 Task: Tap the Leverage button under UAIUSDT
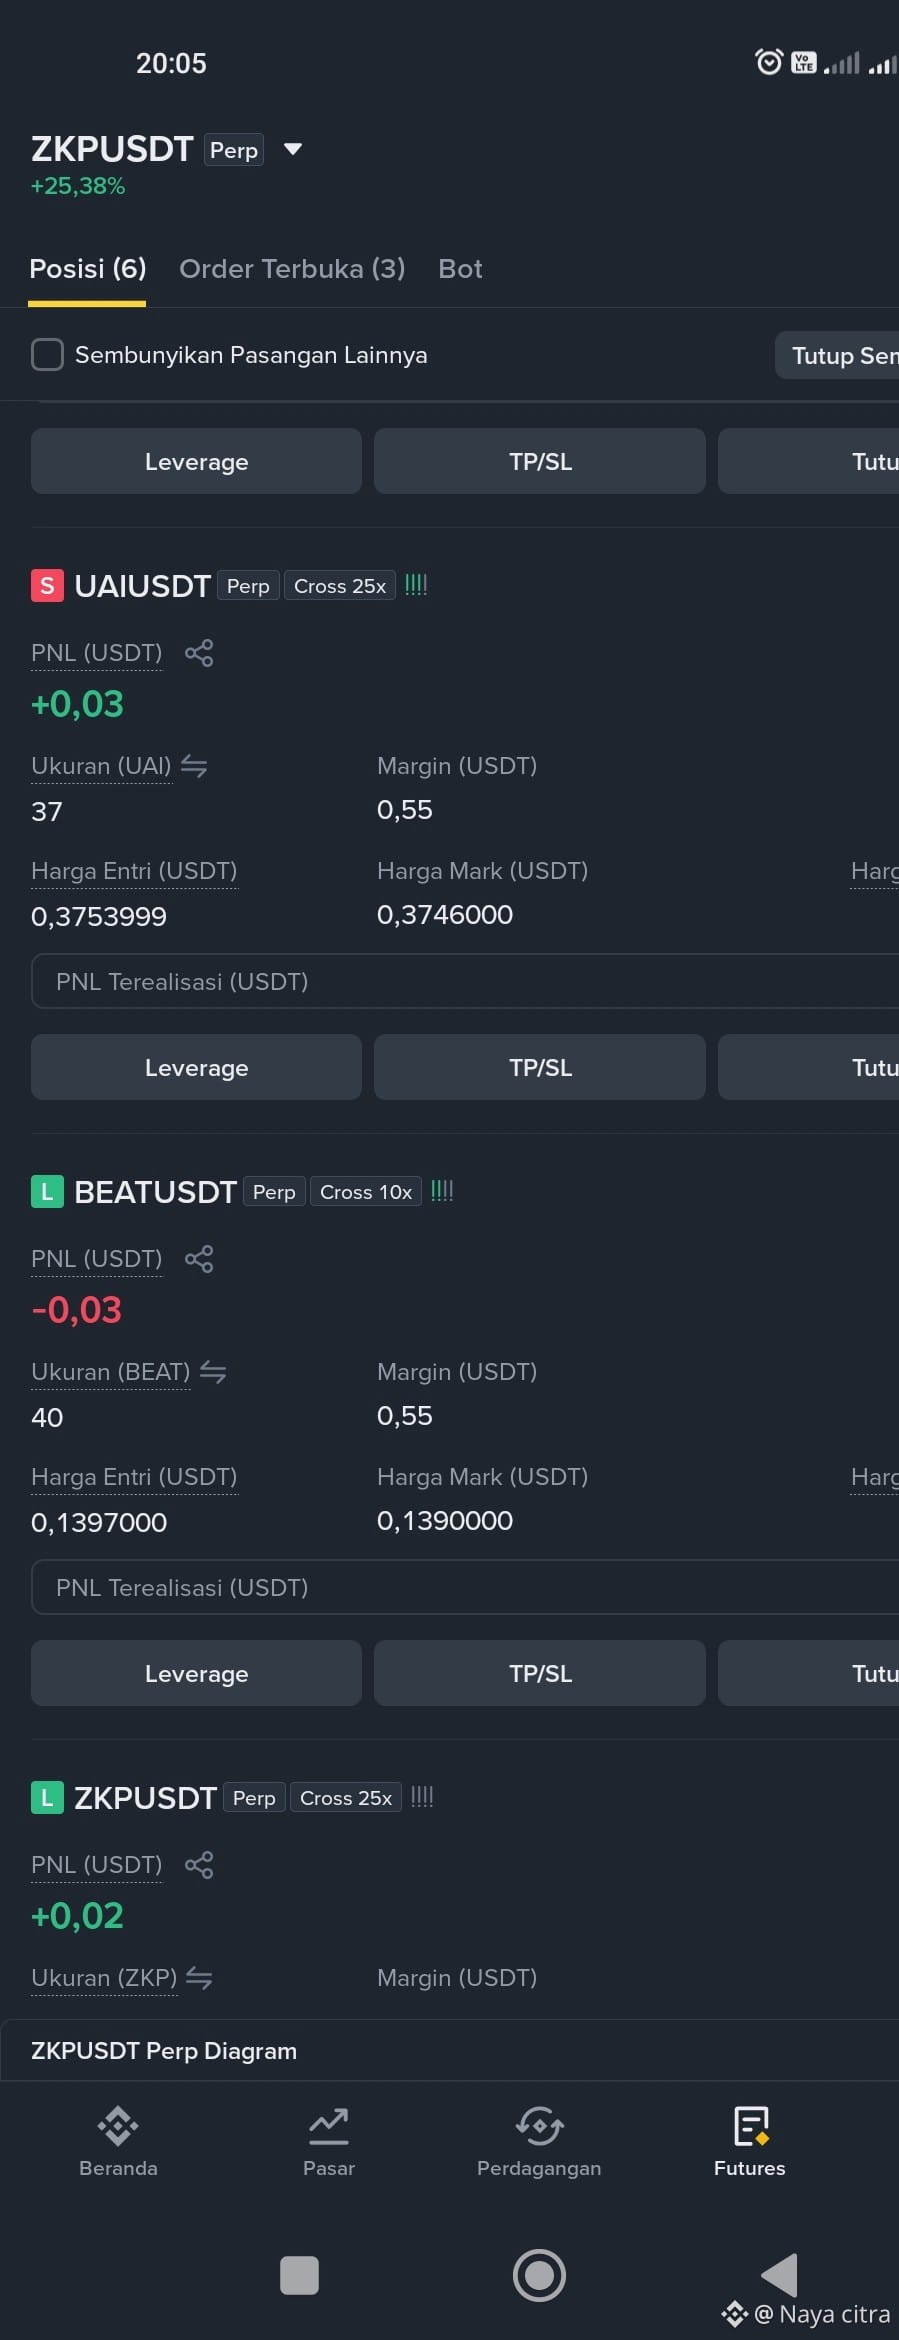tap(196, 1067)
